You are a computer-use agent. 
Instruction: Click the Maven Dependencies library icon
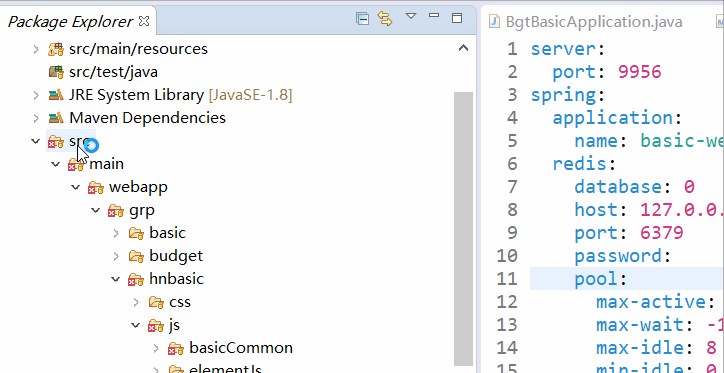tap(56, 118)
